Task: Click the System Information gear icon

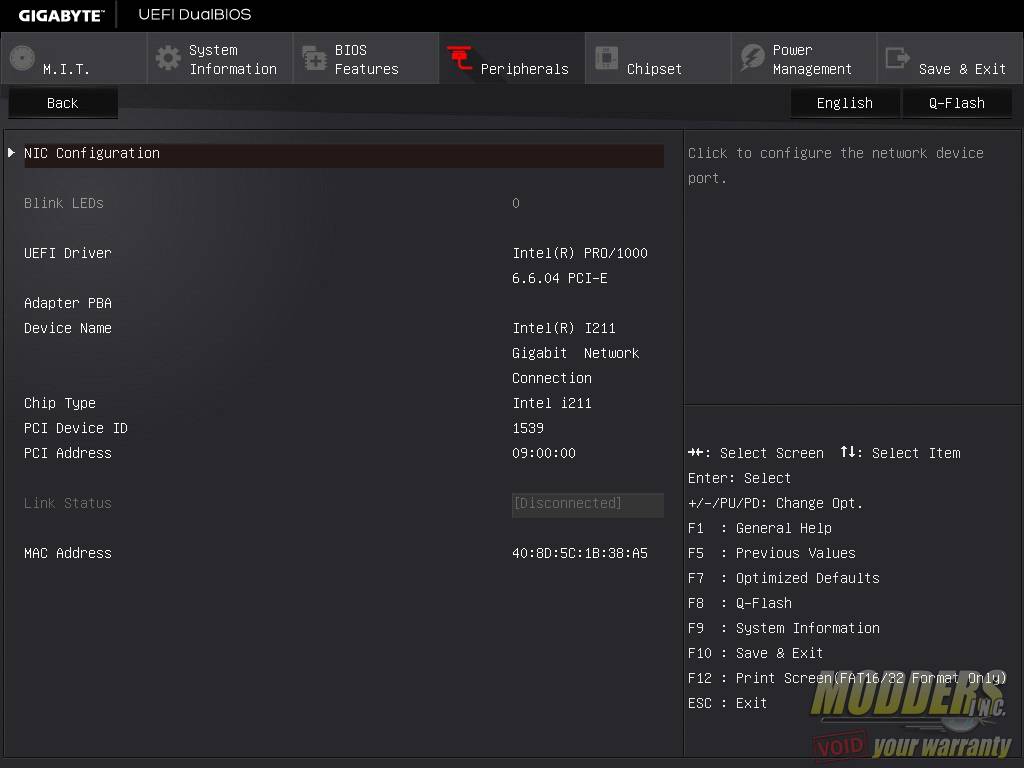Action: [x=168, y=58]
